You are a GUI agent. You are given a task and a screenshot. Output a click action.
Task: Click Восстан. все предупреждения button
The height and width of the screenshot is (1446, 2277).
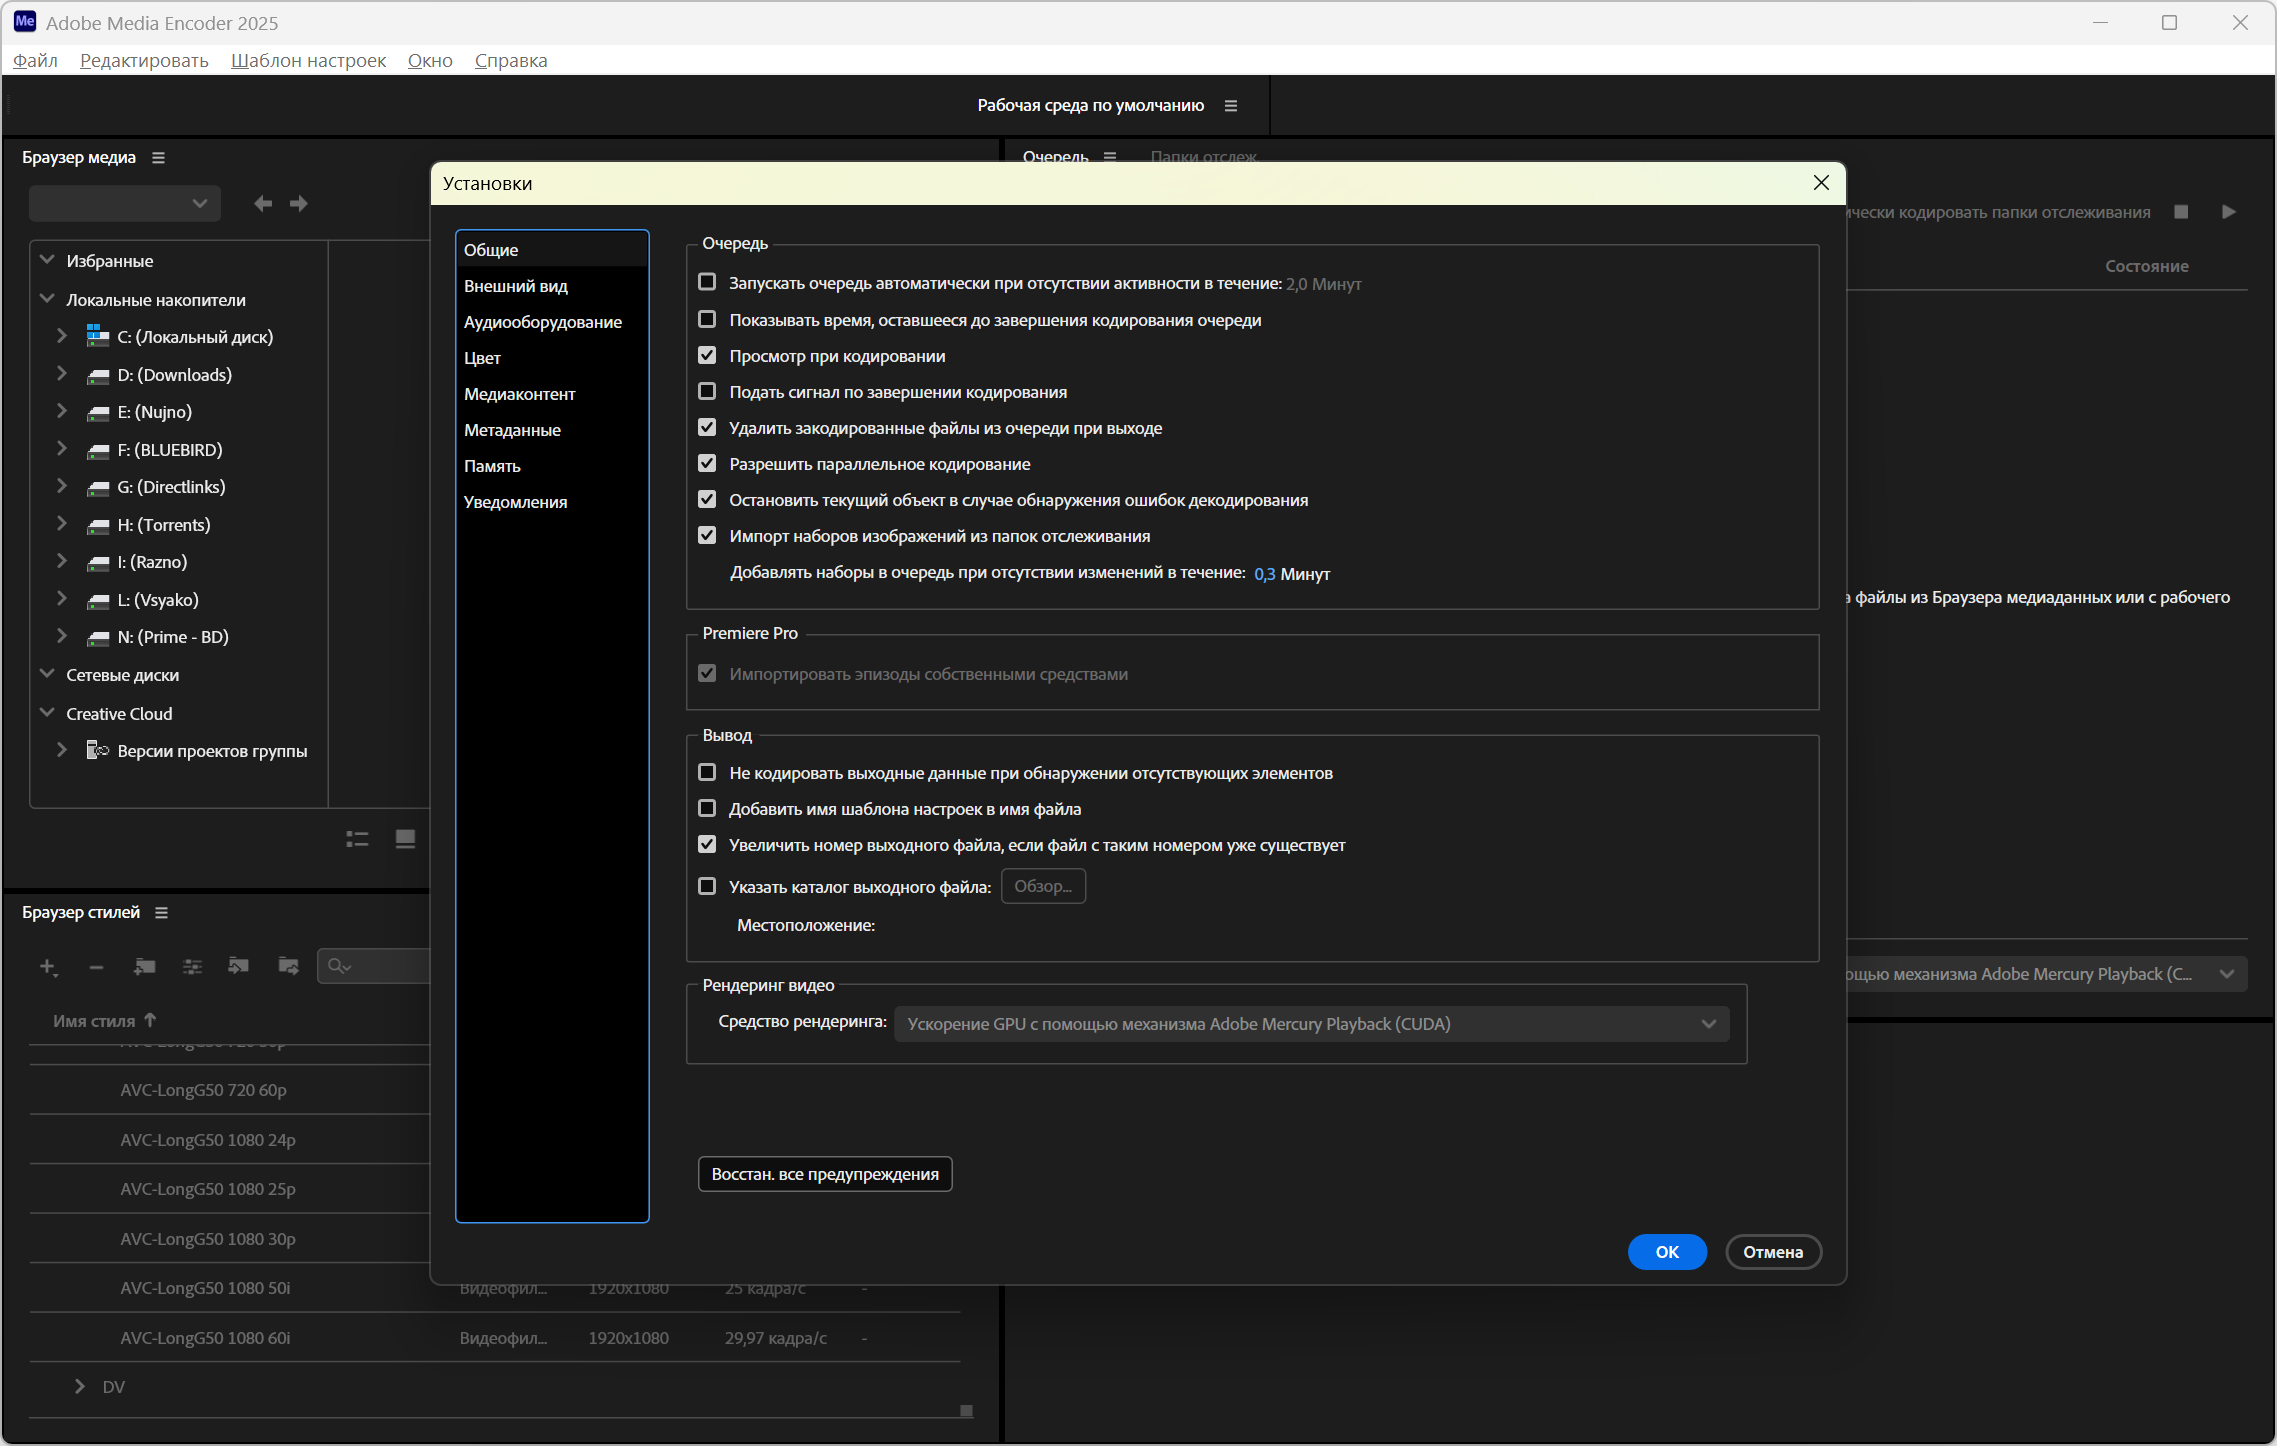coord(824,1174)
